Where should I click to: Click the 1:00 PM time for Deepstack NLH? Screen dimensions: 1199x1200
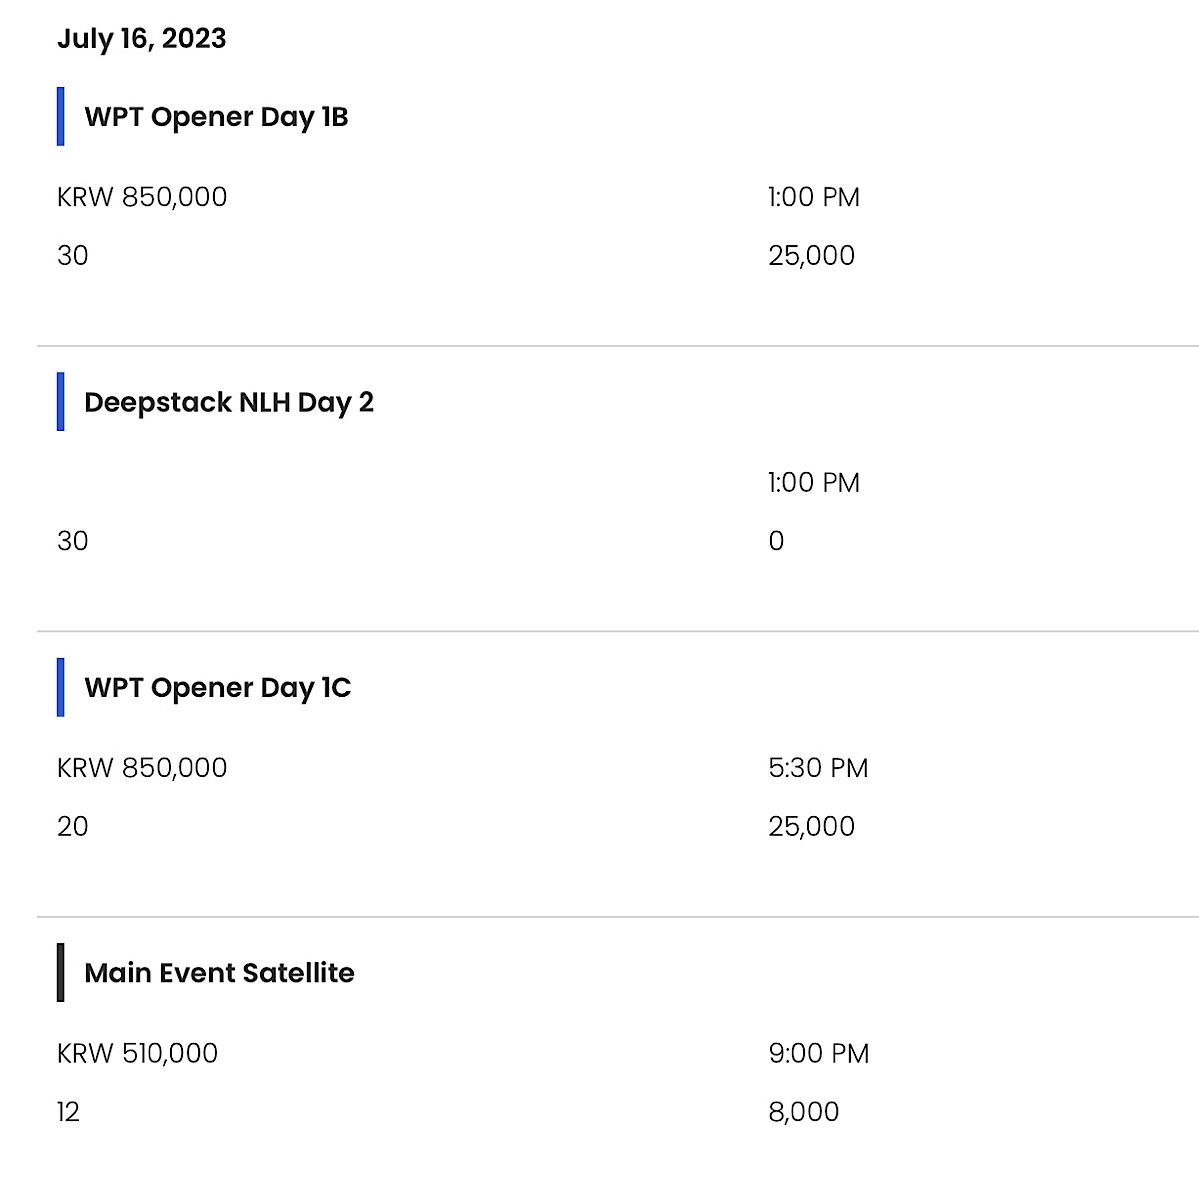814,483
